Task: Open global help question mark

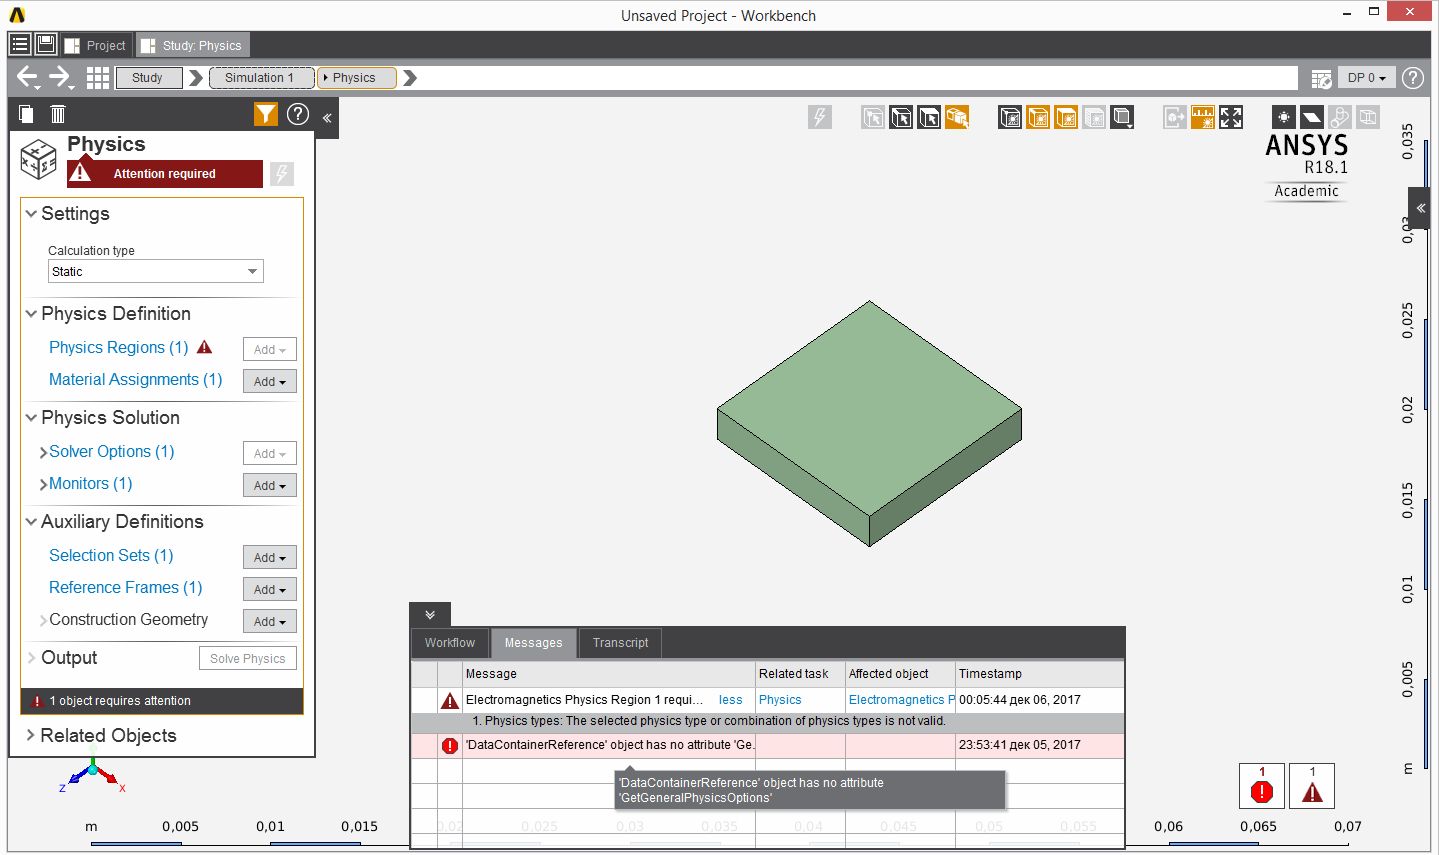Action: (1412, 77)
